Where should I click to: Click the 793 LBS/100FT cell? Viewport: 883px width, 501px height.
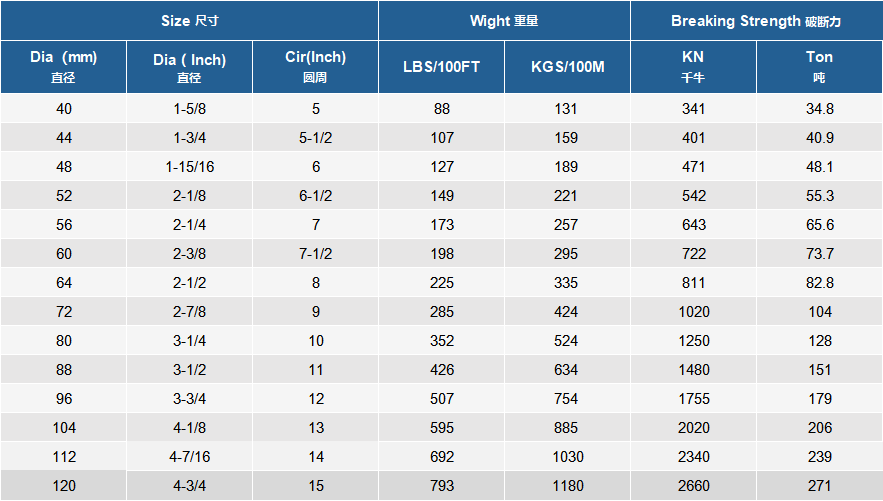click(x=441, y=486)
